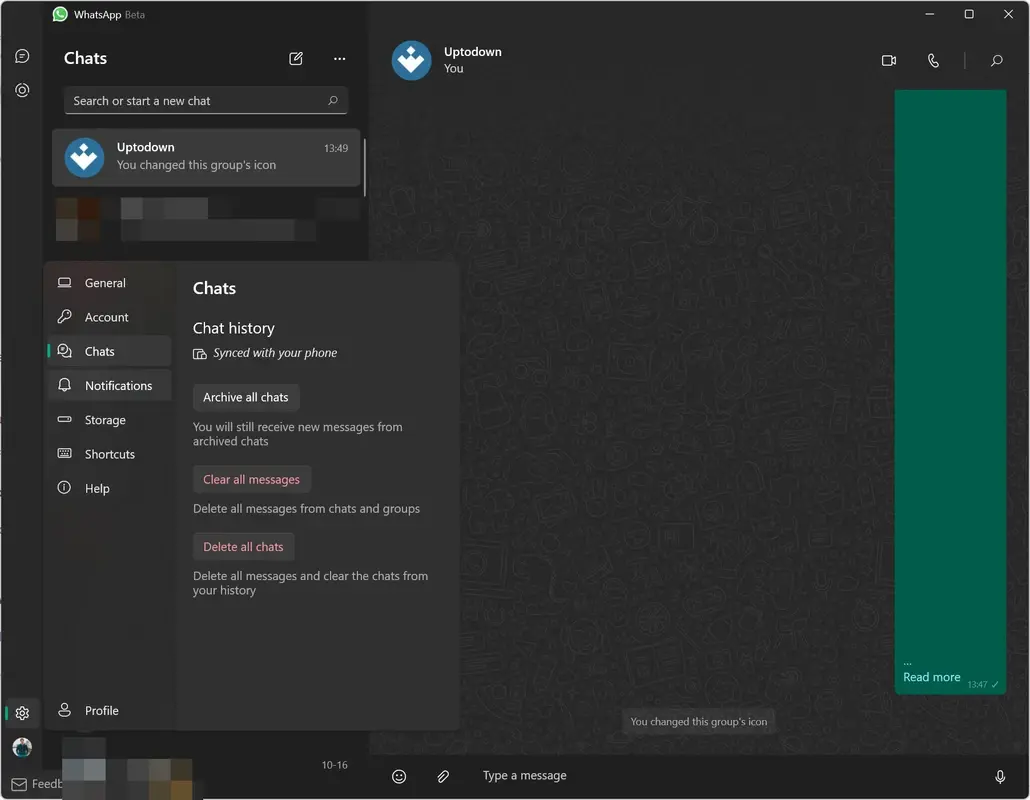Attach a file using the paperclip icon
The width and height of the screenshot is (1030, 800).
coord(443,775)
